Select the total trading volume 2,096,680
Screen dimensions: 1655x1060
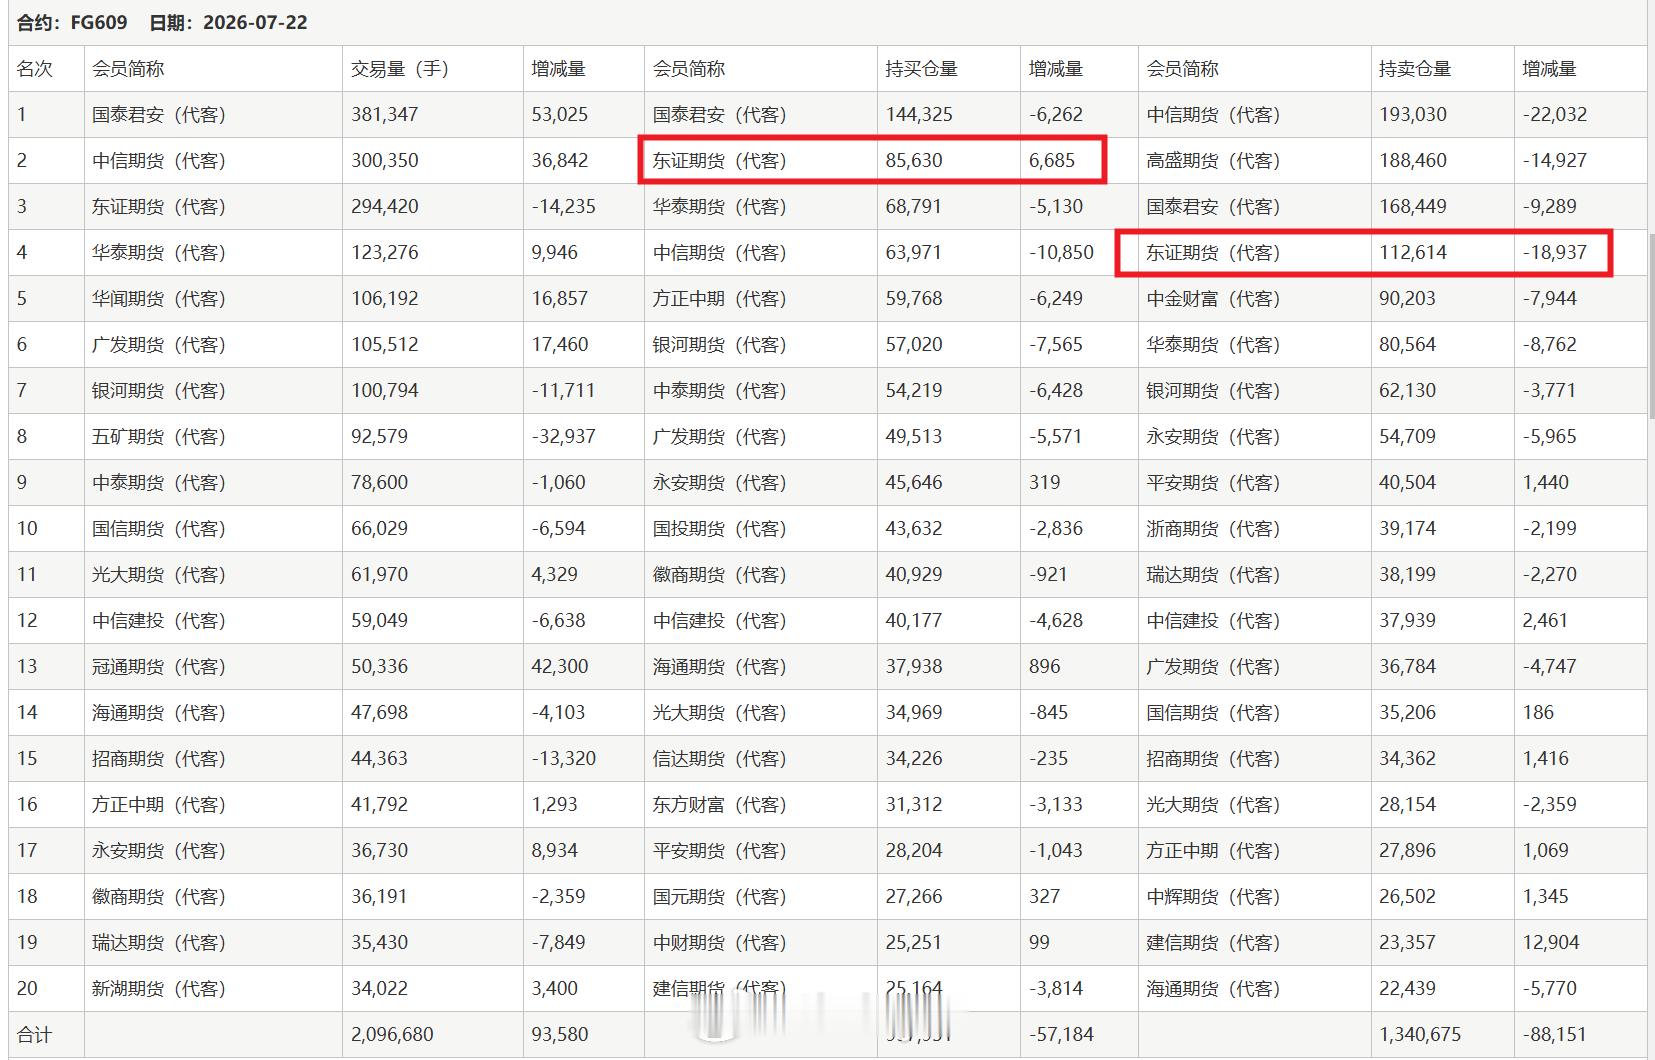click(392, 1035)
